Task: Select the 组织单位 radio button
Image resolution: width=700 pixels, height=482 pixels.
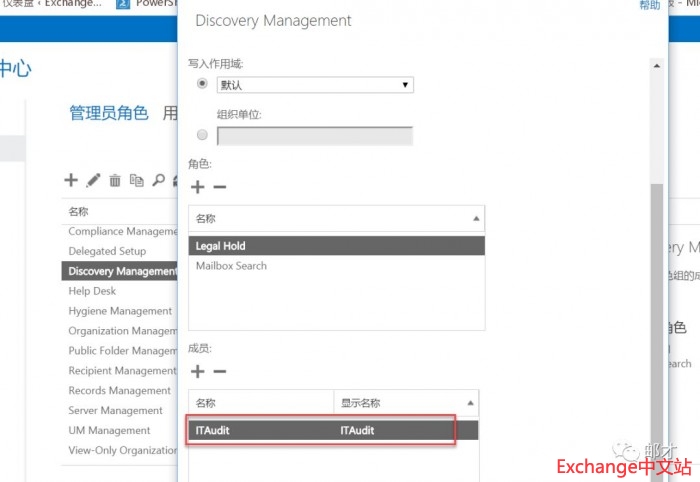Action: click(x=203, y=135)
